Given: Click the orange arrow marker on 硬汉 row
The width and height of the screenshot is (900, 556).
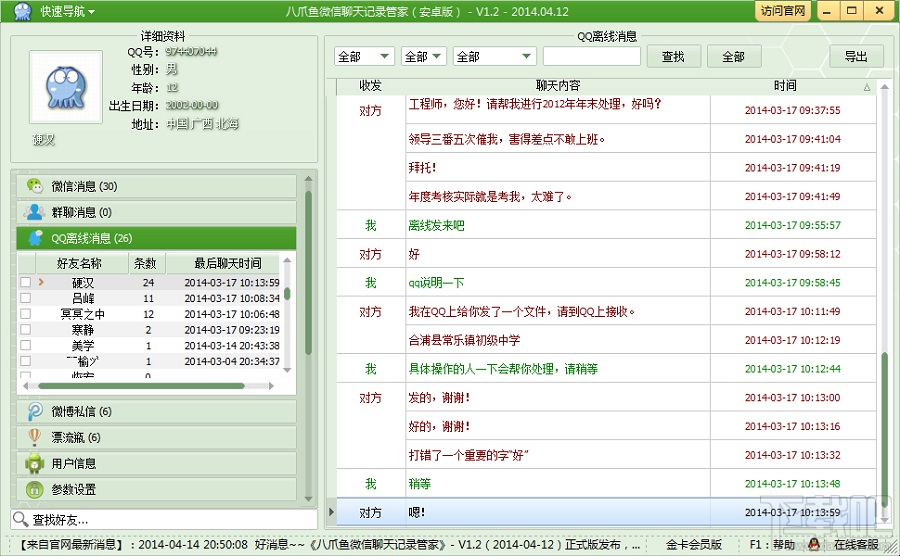Looking at the screenshot, I should pos(41,282).
